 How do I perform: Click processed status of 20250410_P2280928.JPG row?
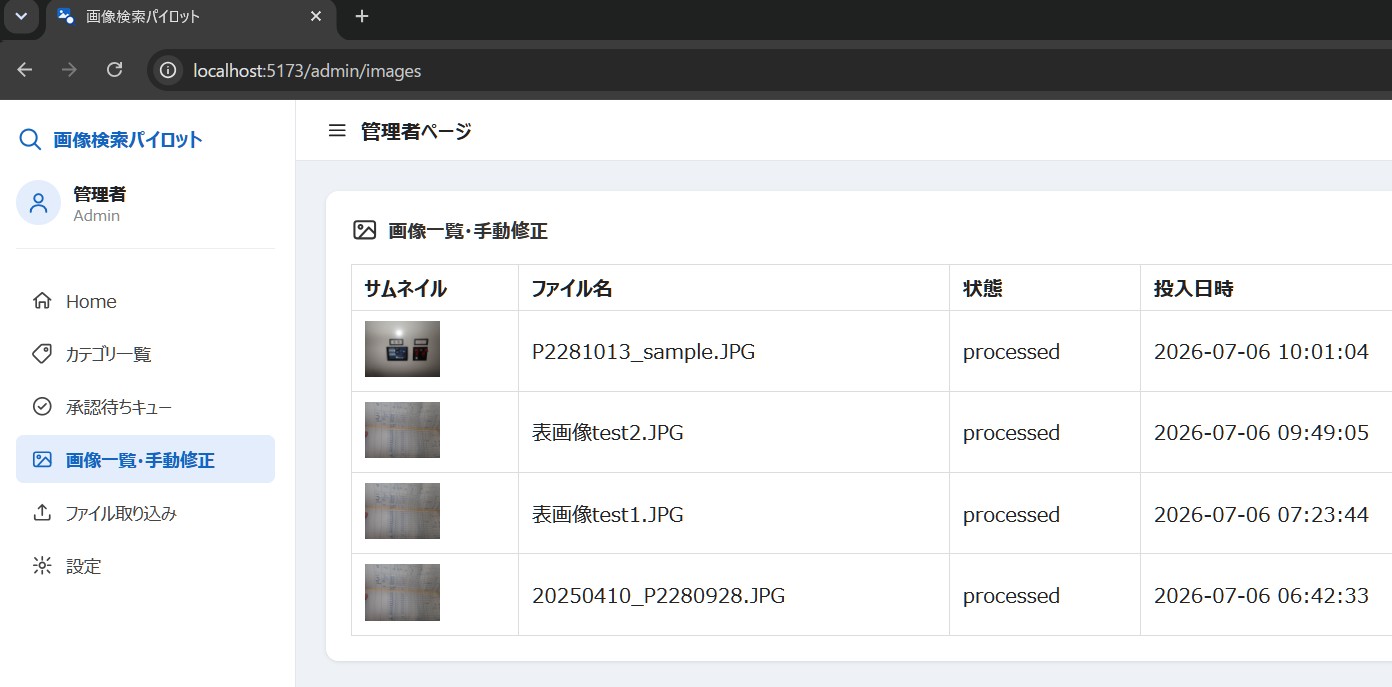(1011, 596)
